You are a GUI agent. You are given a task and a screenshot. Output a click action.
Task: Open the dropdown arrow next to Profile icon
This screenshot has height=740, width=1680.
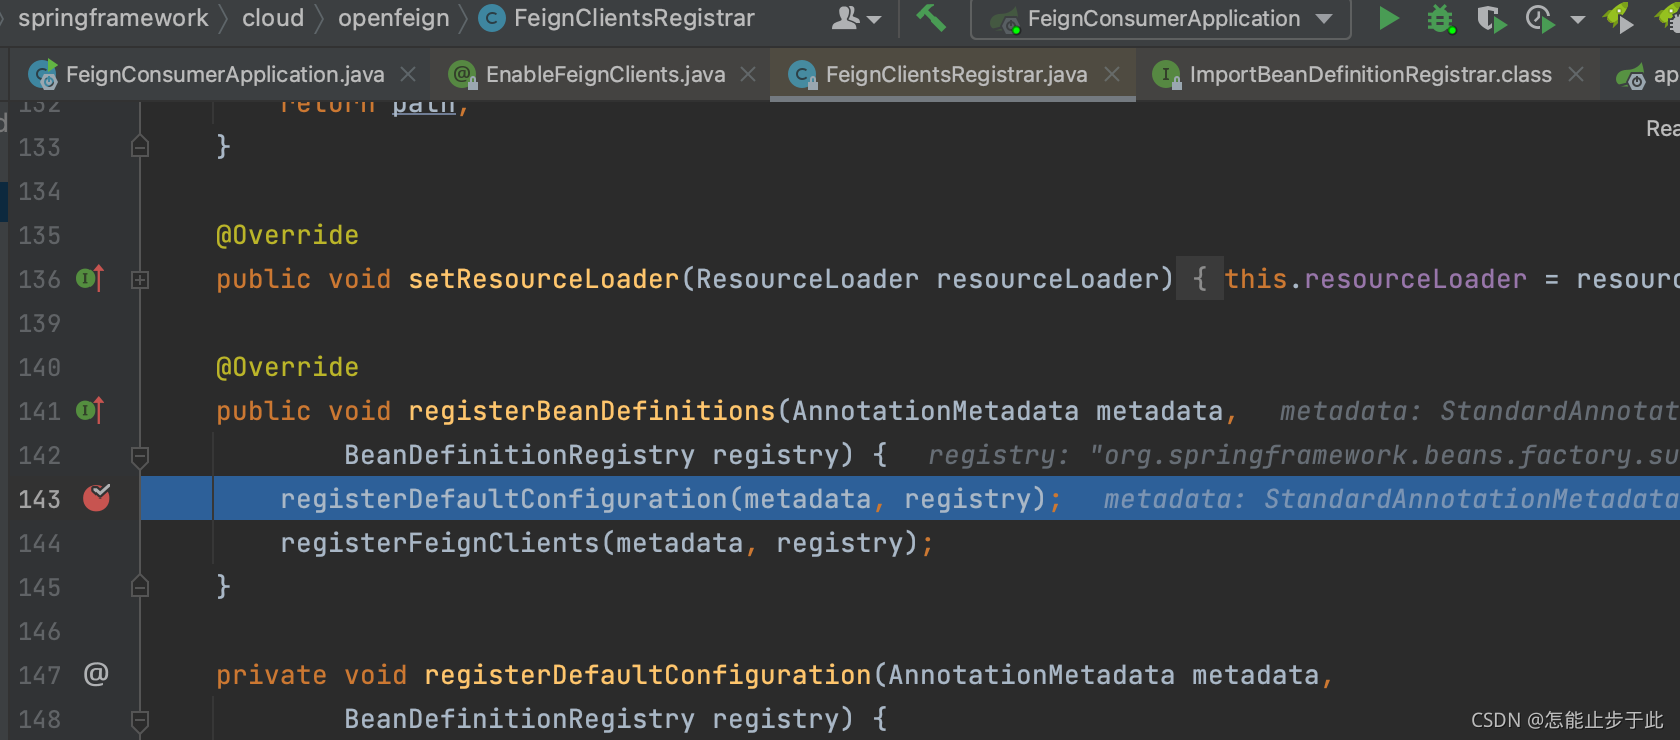point(1578,20)
